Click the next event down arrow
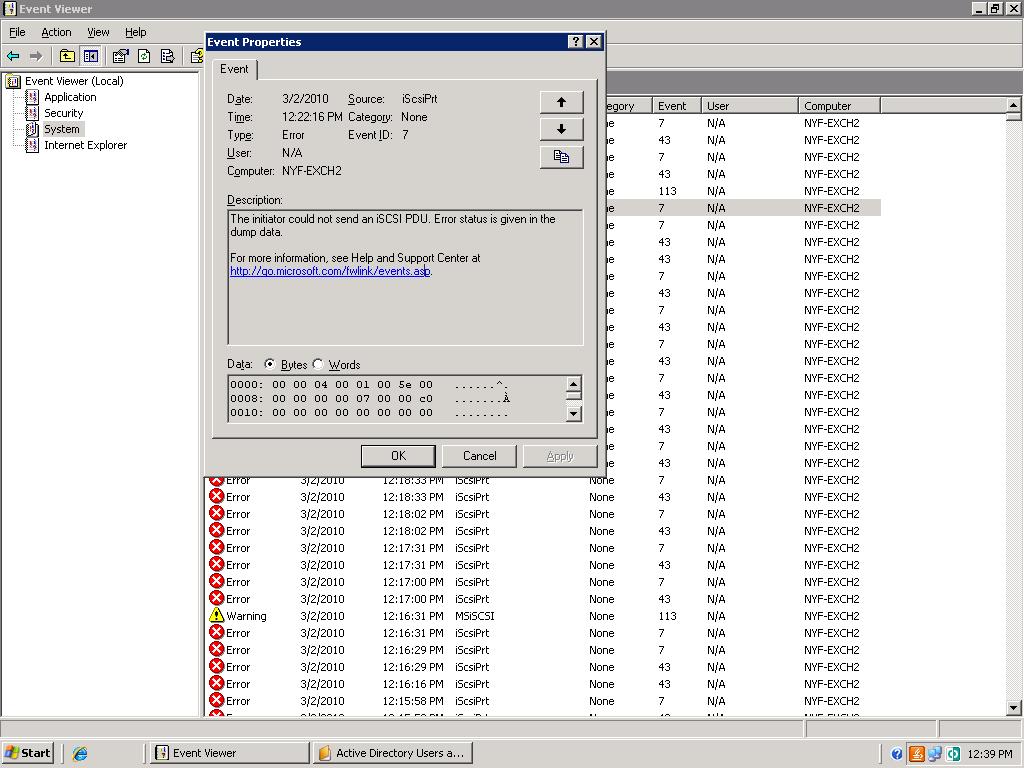Screen dimensions: 1024x768 click(561, 128)
